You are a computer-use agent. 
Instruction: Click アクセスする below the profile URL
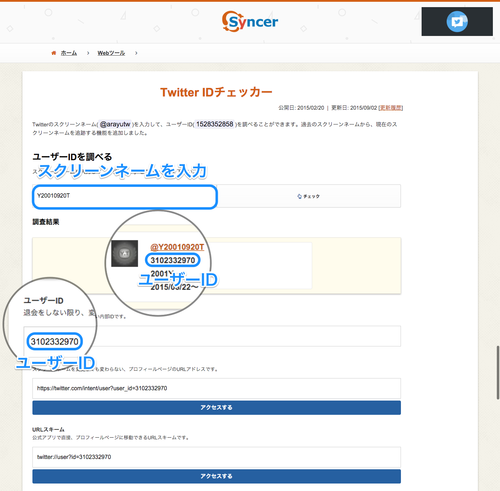[x=216, y=408]
